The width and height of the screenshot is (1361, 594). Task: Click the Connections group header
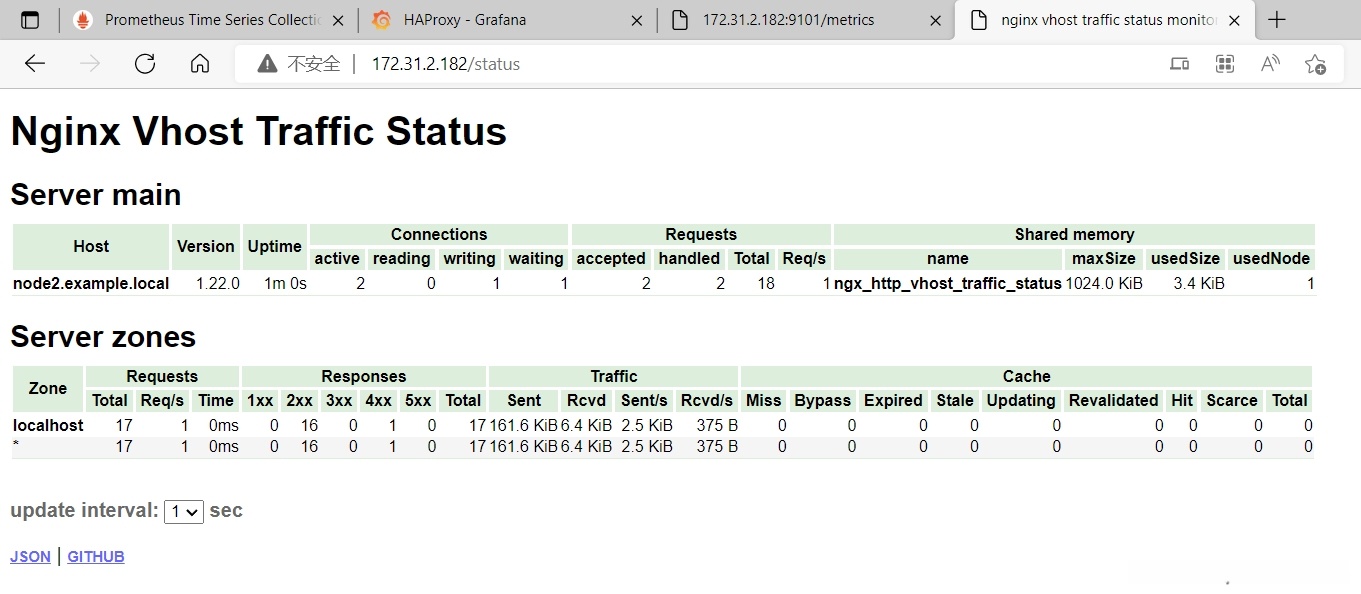(x=439, y=234)
